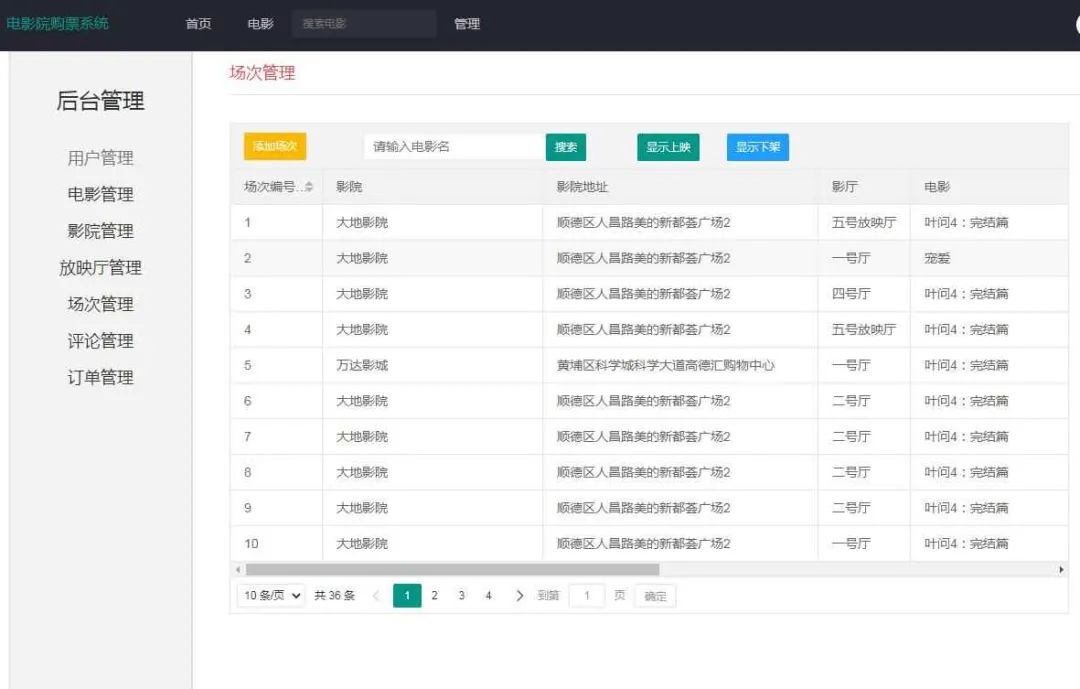The image size is (1080, 689).
Task: Confirm page jump with 确定 button
Action: [655, 595]
